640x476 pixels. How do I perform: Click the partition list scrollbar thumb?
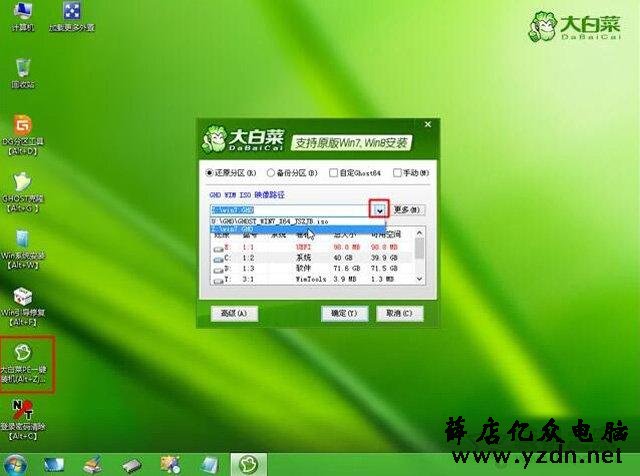(x=419, y=247)
